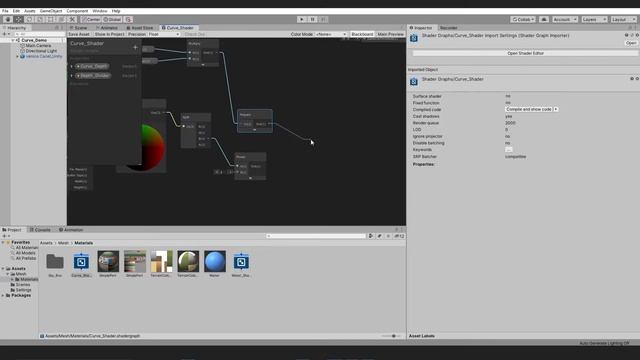Select Main Camera in Hierarchy
This screenshot has height=360, width=640.
click(38, 46)
